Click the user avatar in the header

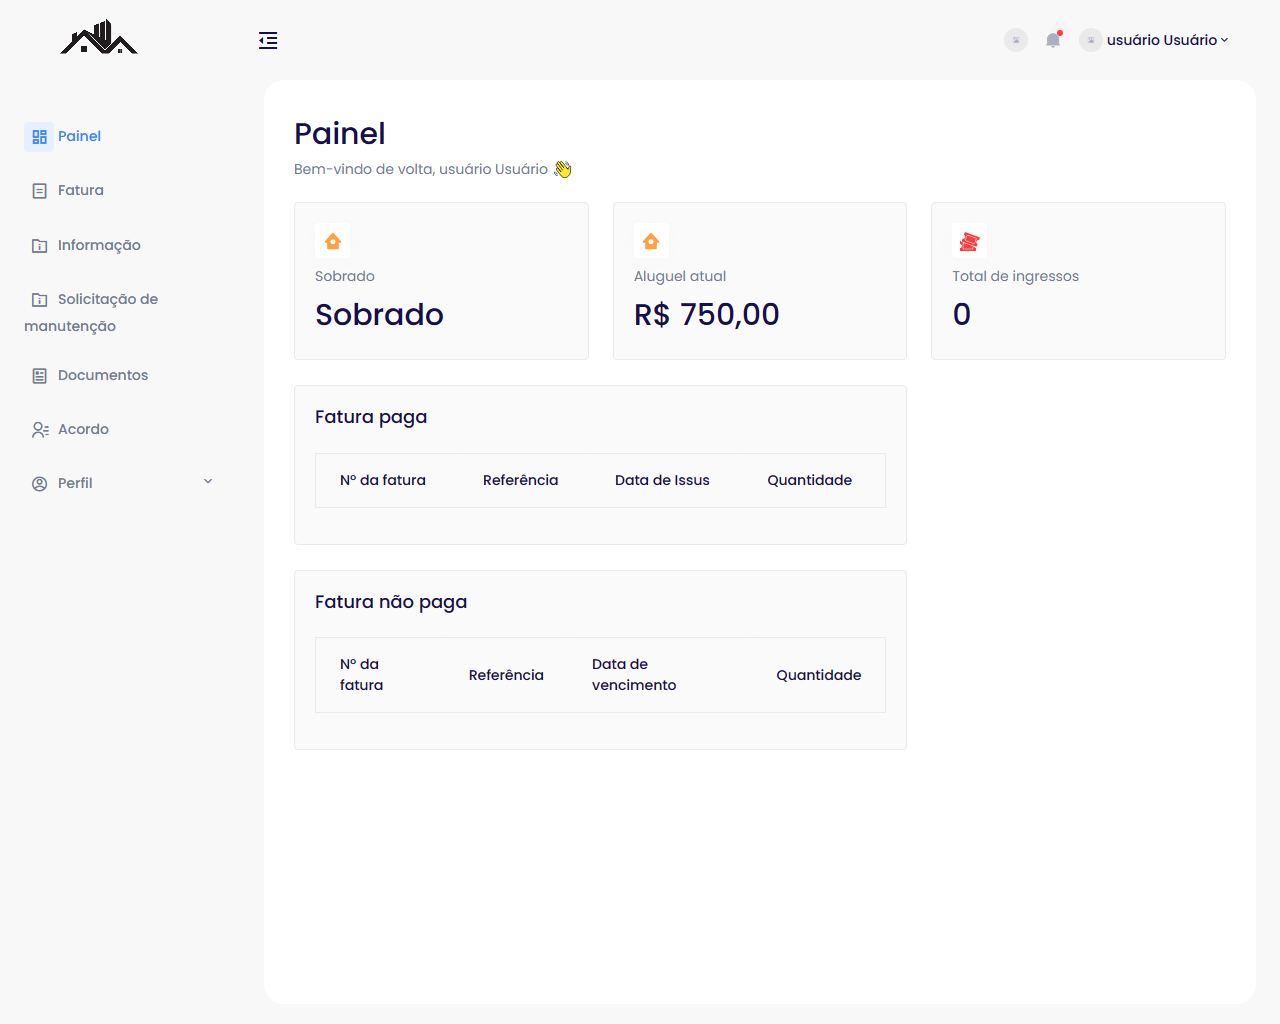tap(1090, 40)
